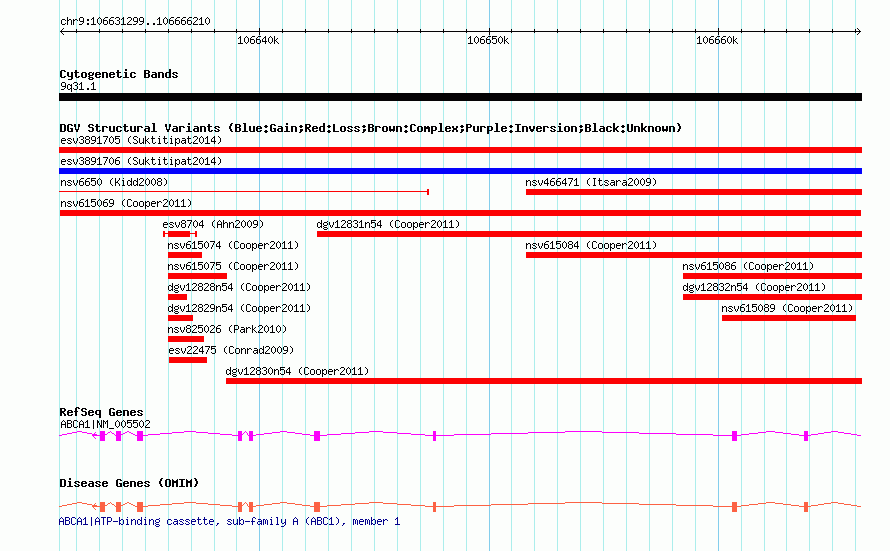Select the dgv12832n54 red bar
This screenshot has height=551, width=890.
773,297
